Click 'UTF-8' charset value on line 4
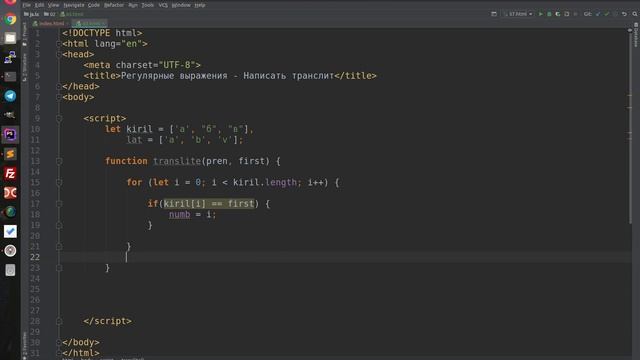The width and height of the screenshot is (640, 360). pyautogui.click(x=177, y=65)
